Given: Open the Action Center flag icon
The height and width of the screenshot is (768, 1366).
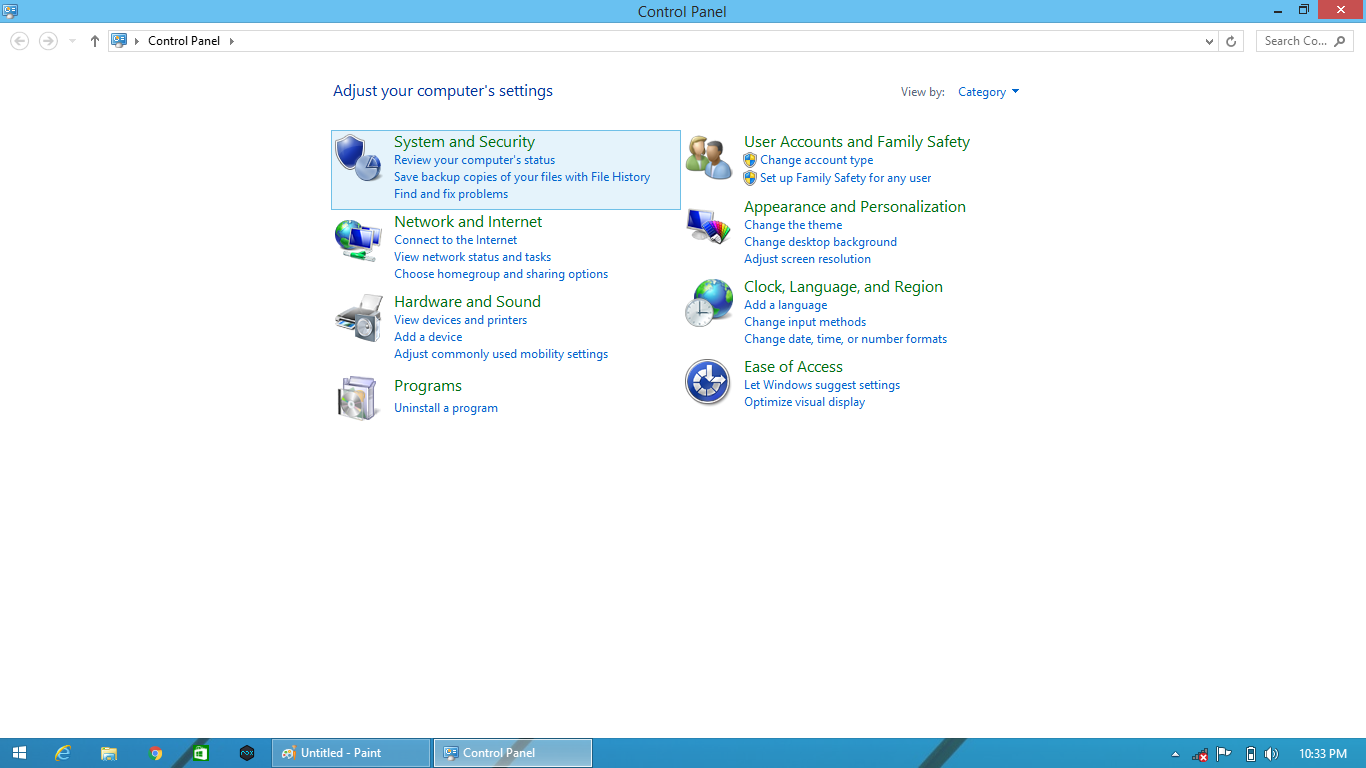Looking at the screenshot, I should click(1224, 754).
